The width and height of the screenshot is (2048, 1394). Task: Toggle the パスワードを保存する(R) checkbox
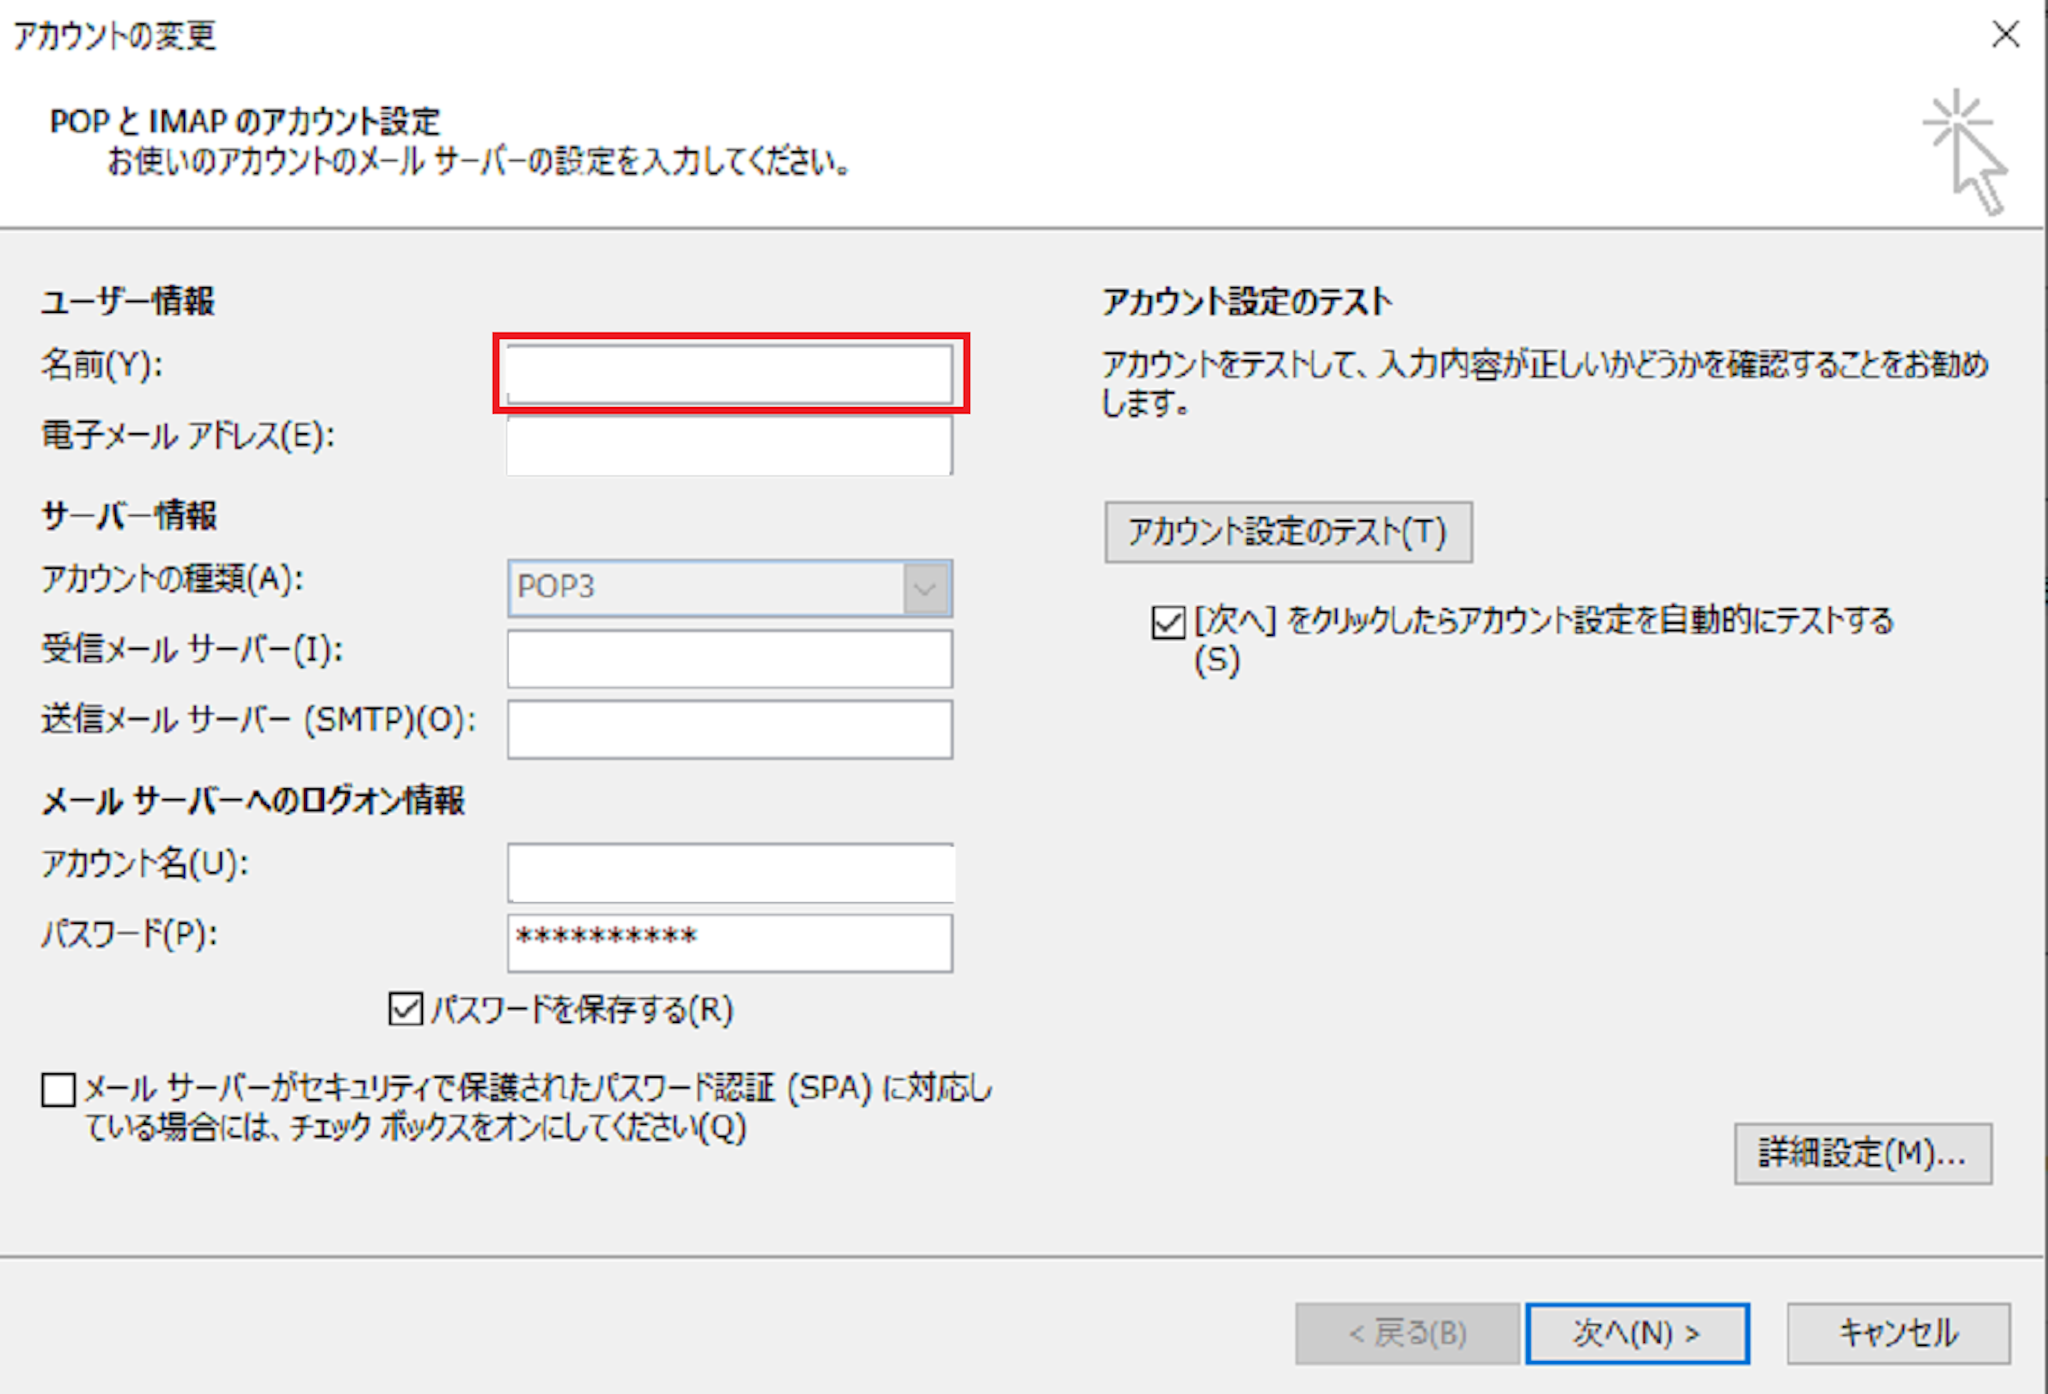(406, 1009)
